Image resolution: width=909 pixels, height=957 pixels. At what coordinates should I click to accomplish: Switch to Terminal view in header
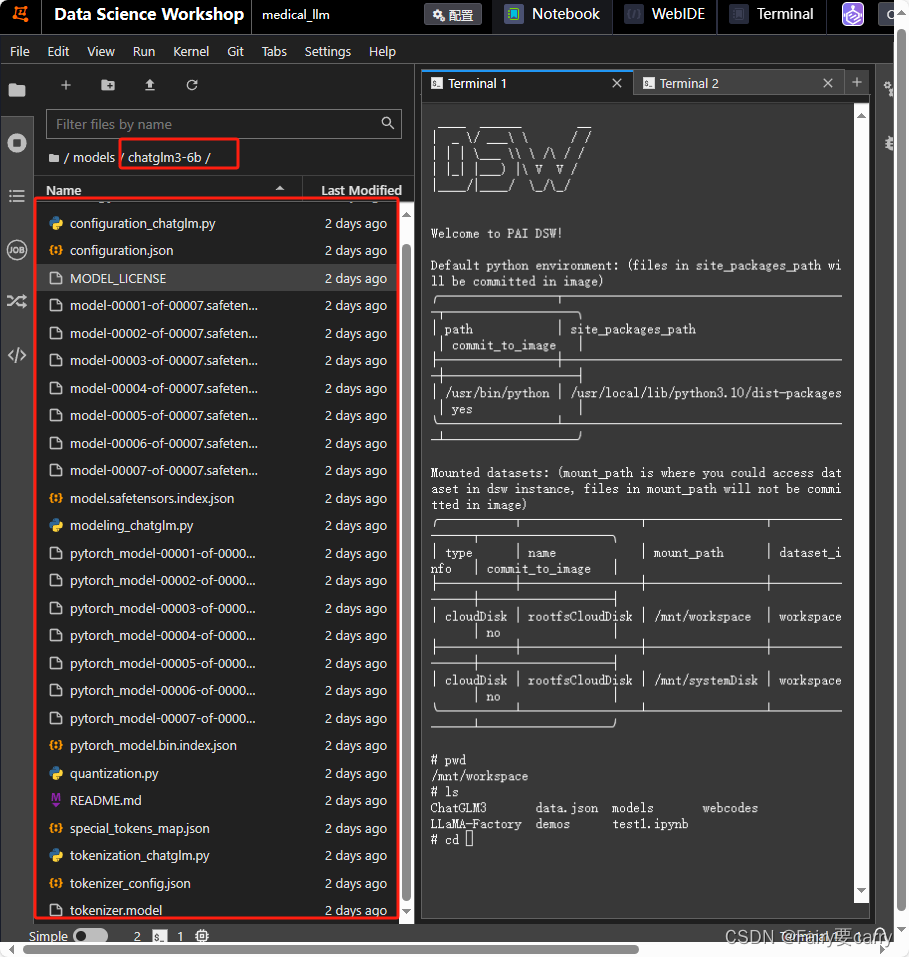coord(773,14)
